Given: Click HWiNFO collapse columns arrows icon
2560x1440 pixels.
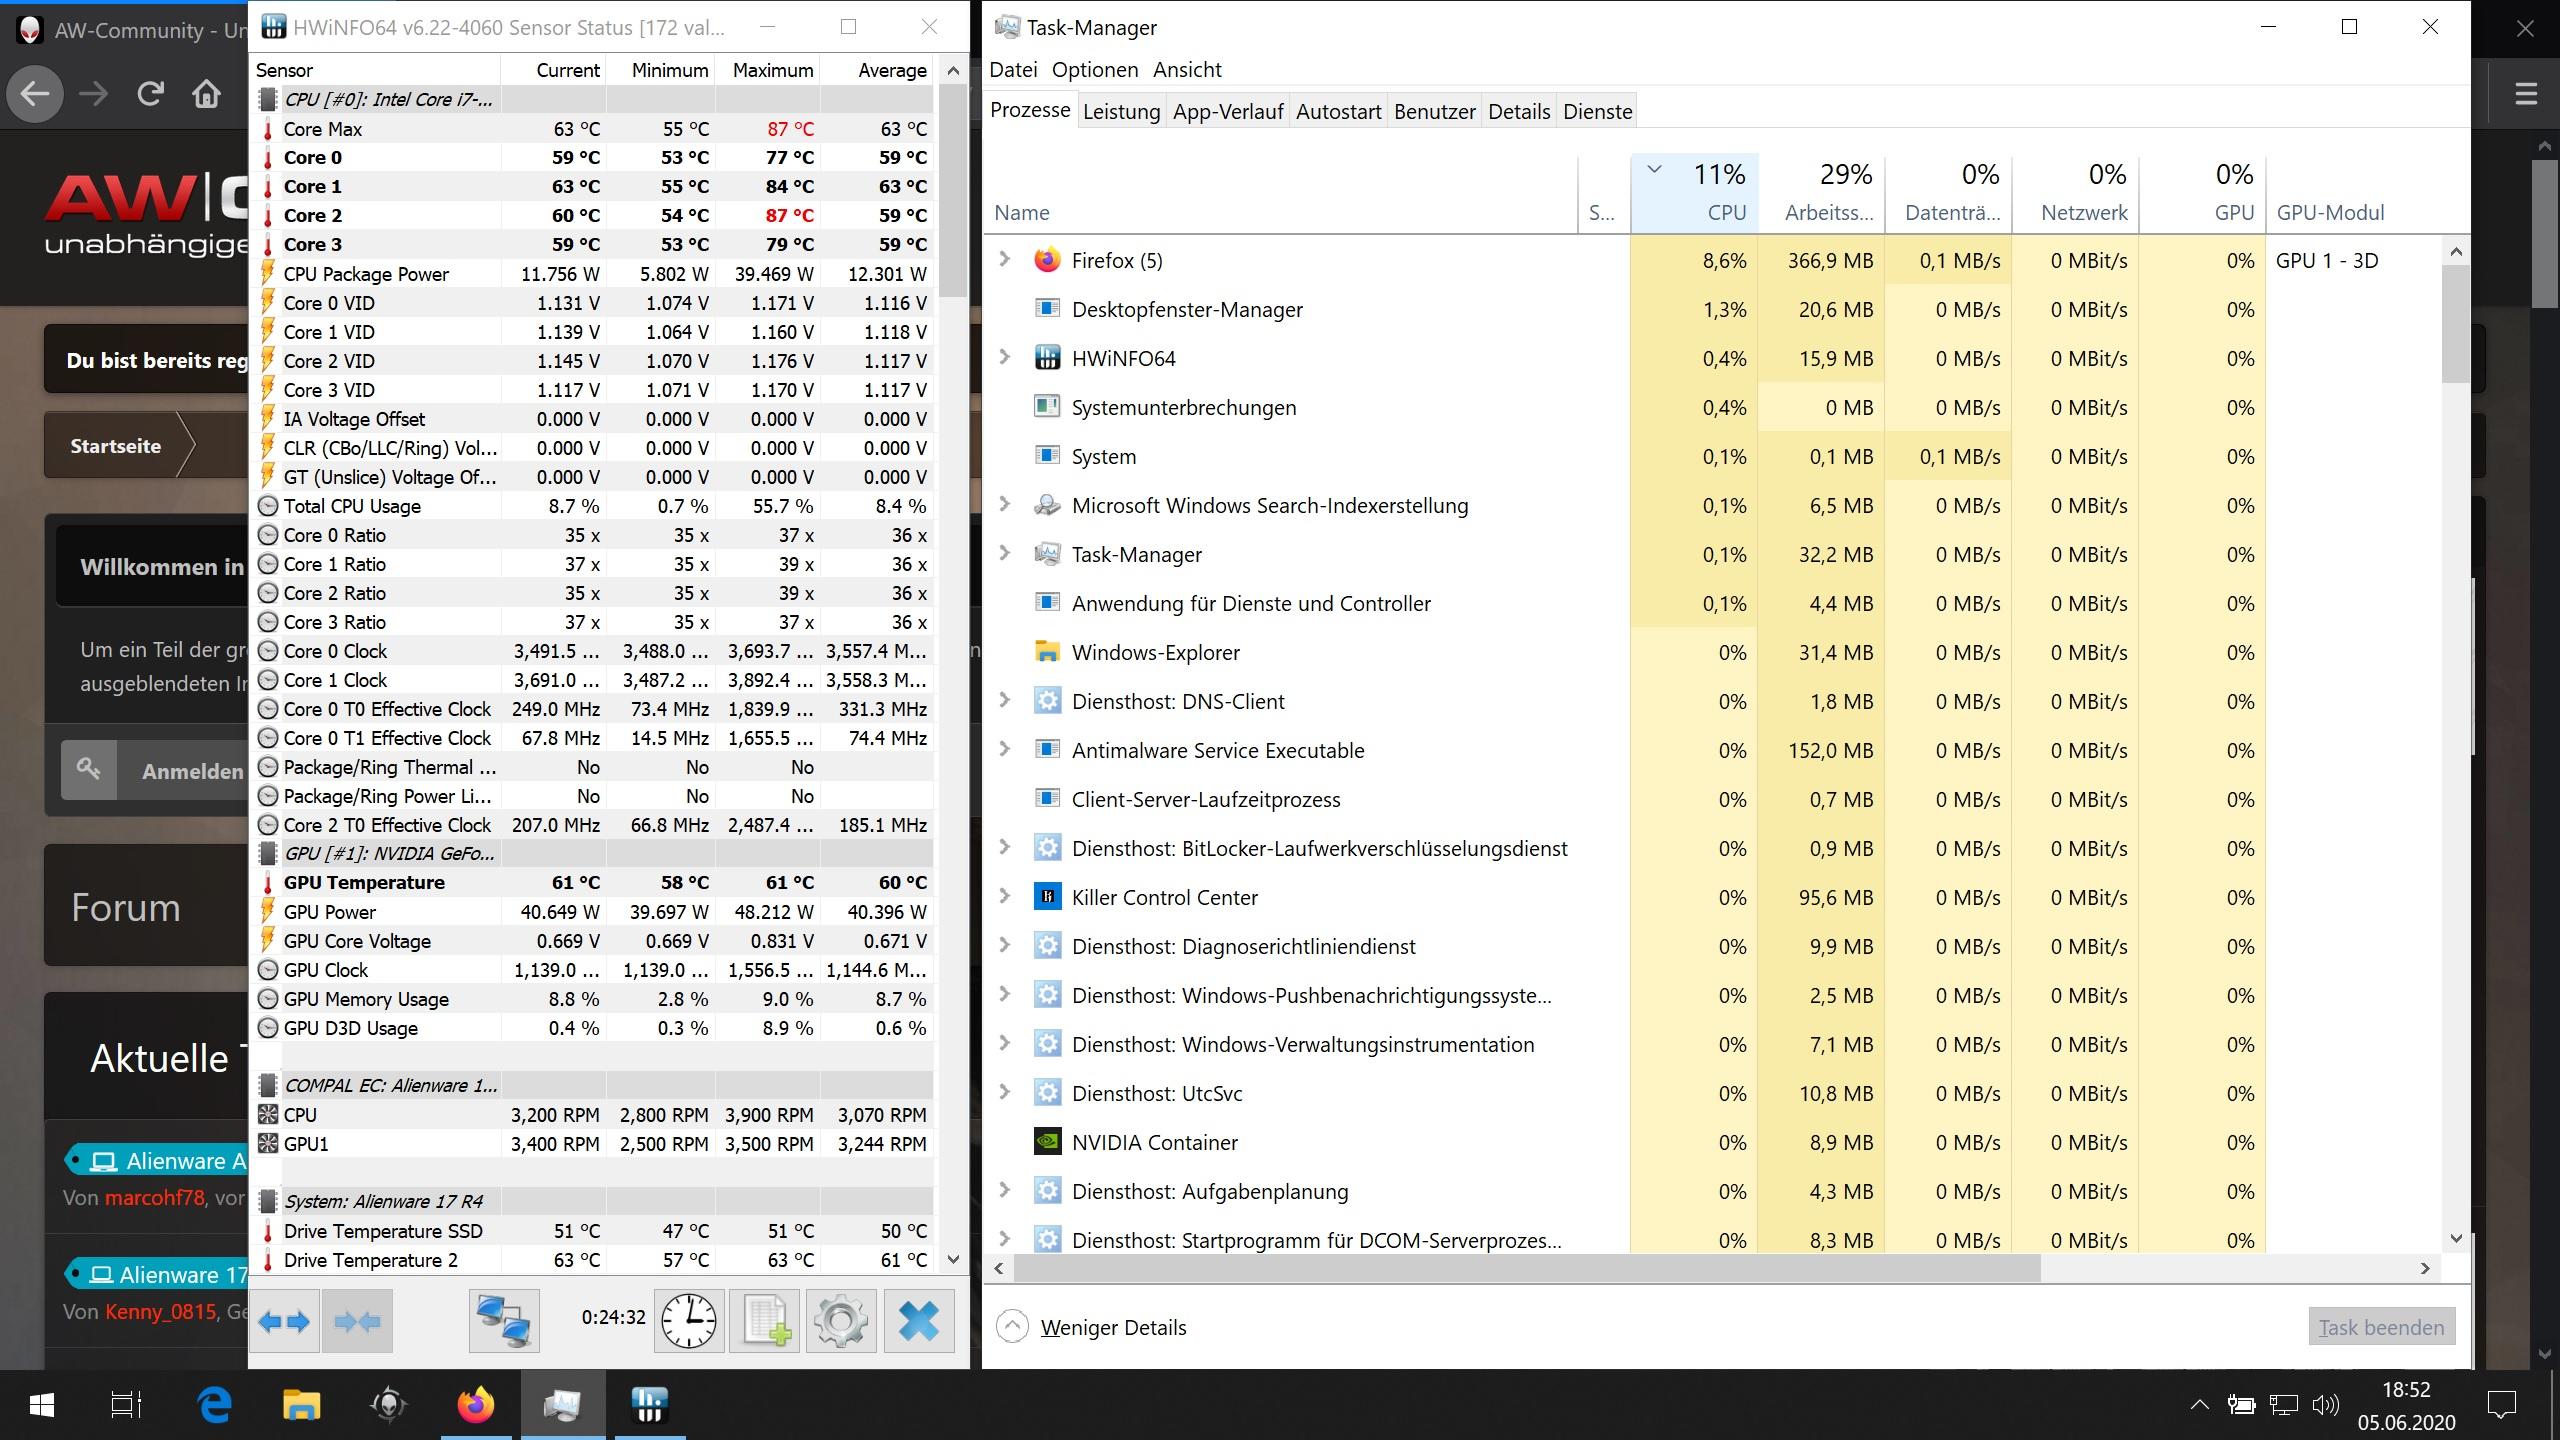Looking at the screenshot, I should coord(357,1321).
